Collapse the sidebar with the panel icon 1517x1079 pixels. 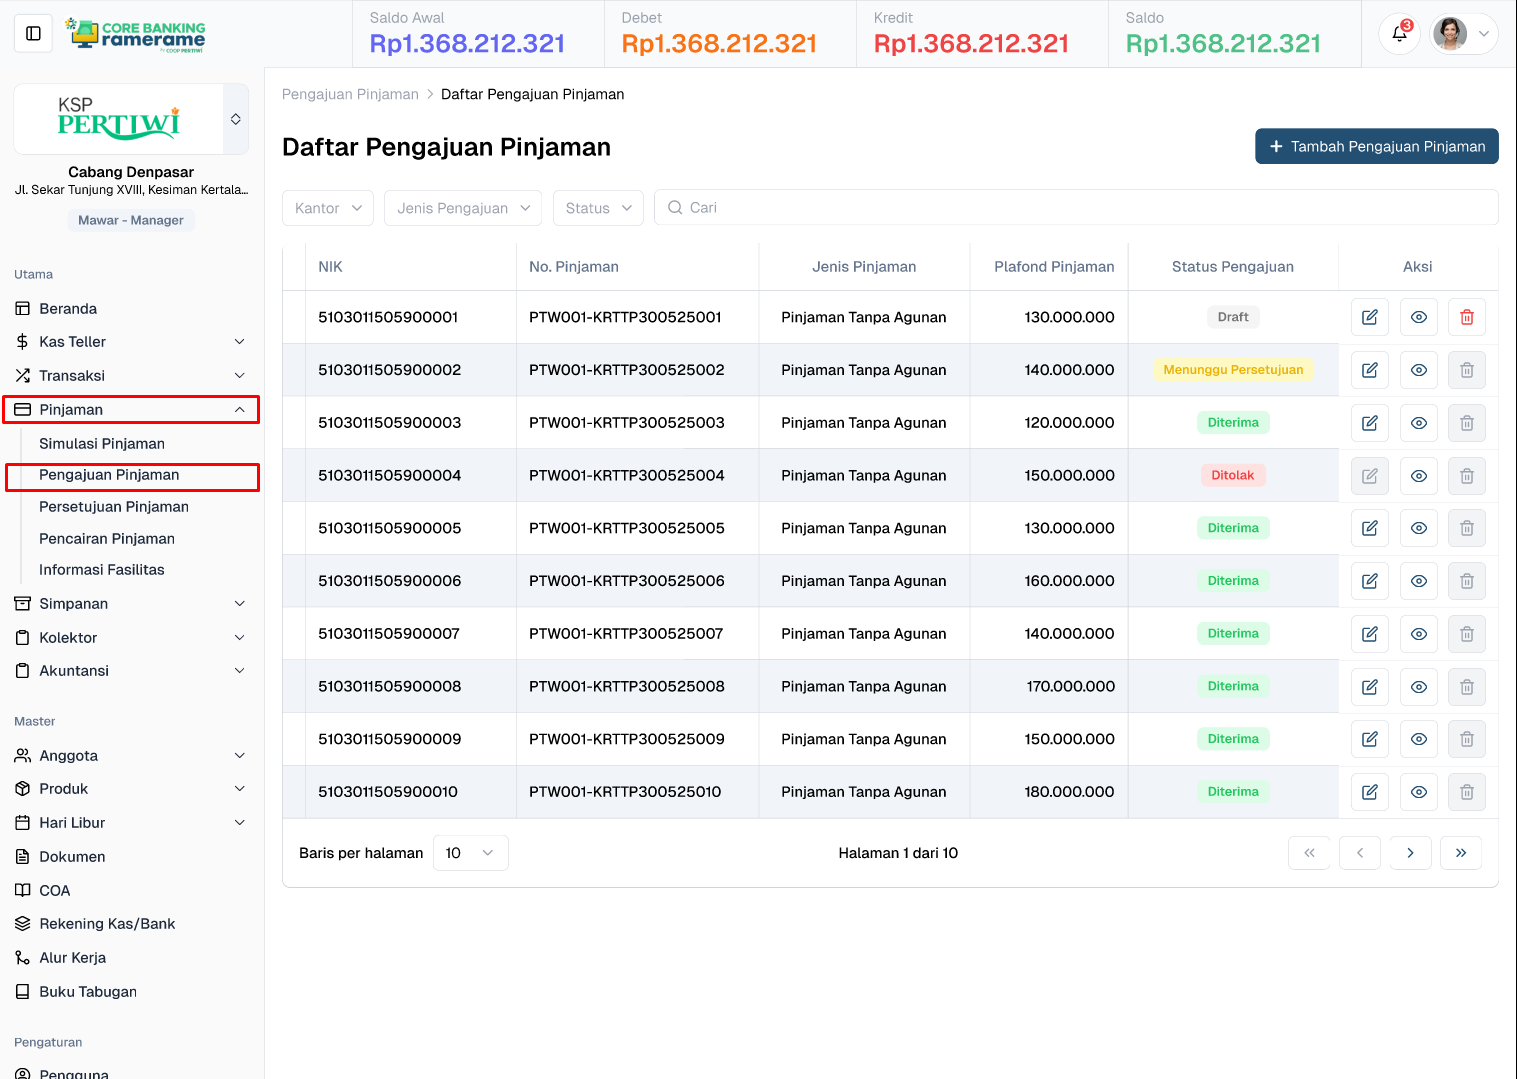33,33
